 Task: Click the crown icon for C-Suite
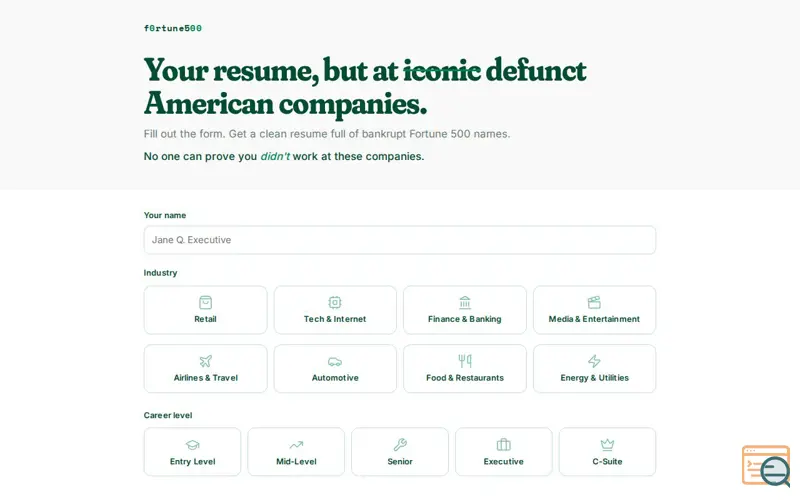click(607, 445)
